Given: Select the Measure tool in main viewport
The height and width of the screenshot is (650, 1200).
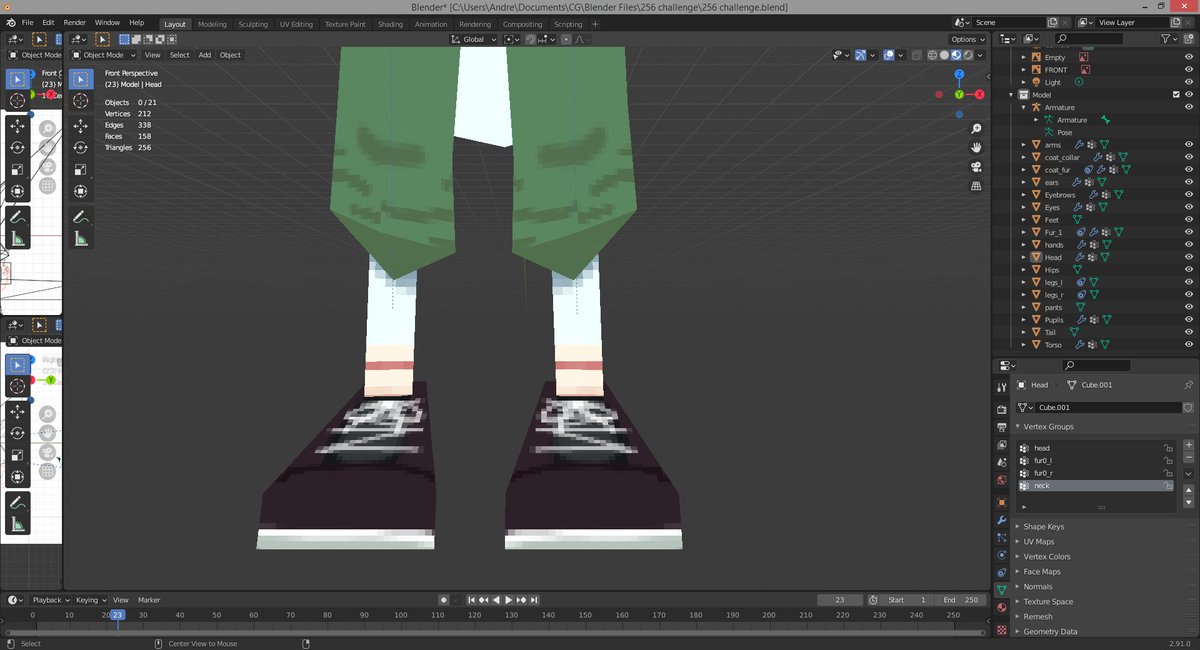Looking at the screenshot, I should [x=81, y=238].
